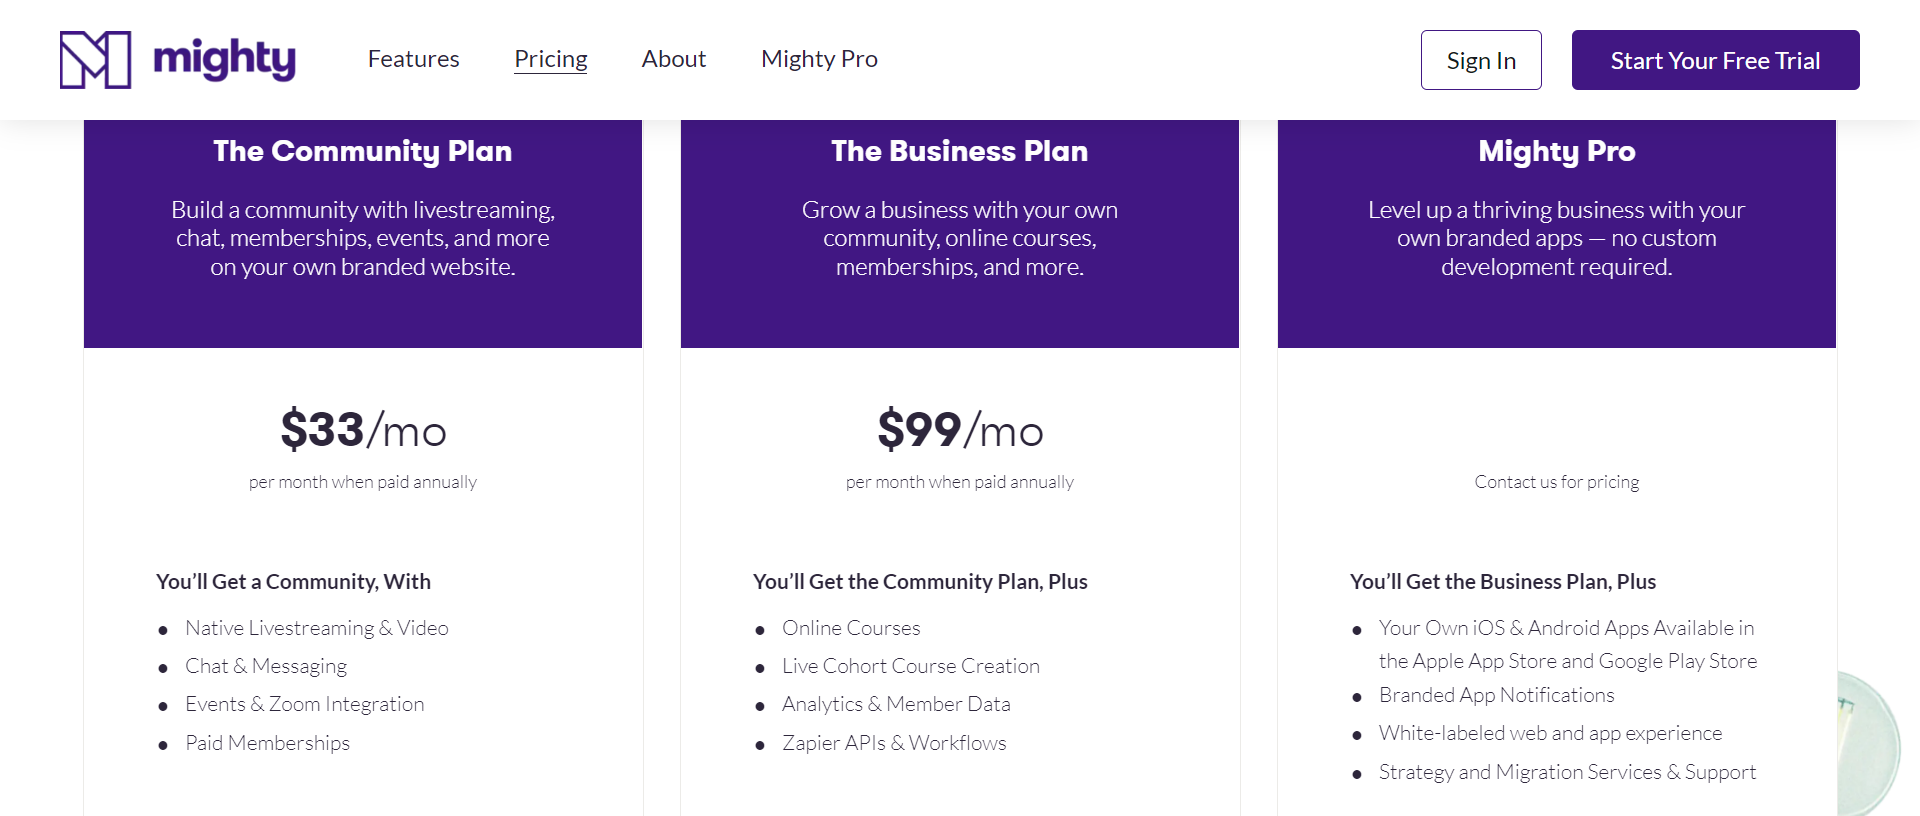
Task: Click the $33/mo Community price
Action: pyautogui.click(x=362, y=431)
